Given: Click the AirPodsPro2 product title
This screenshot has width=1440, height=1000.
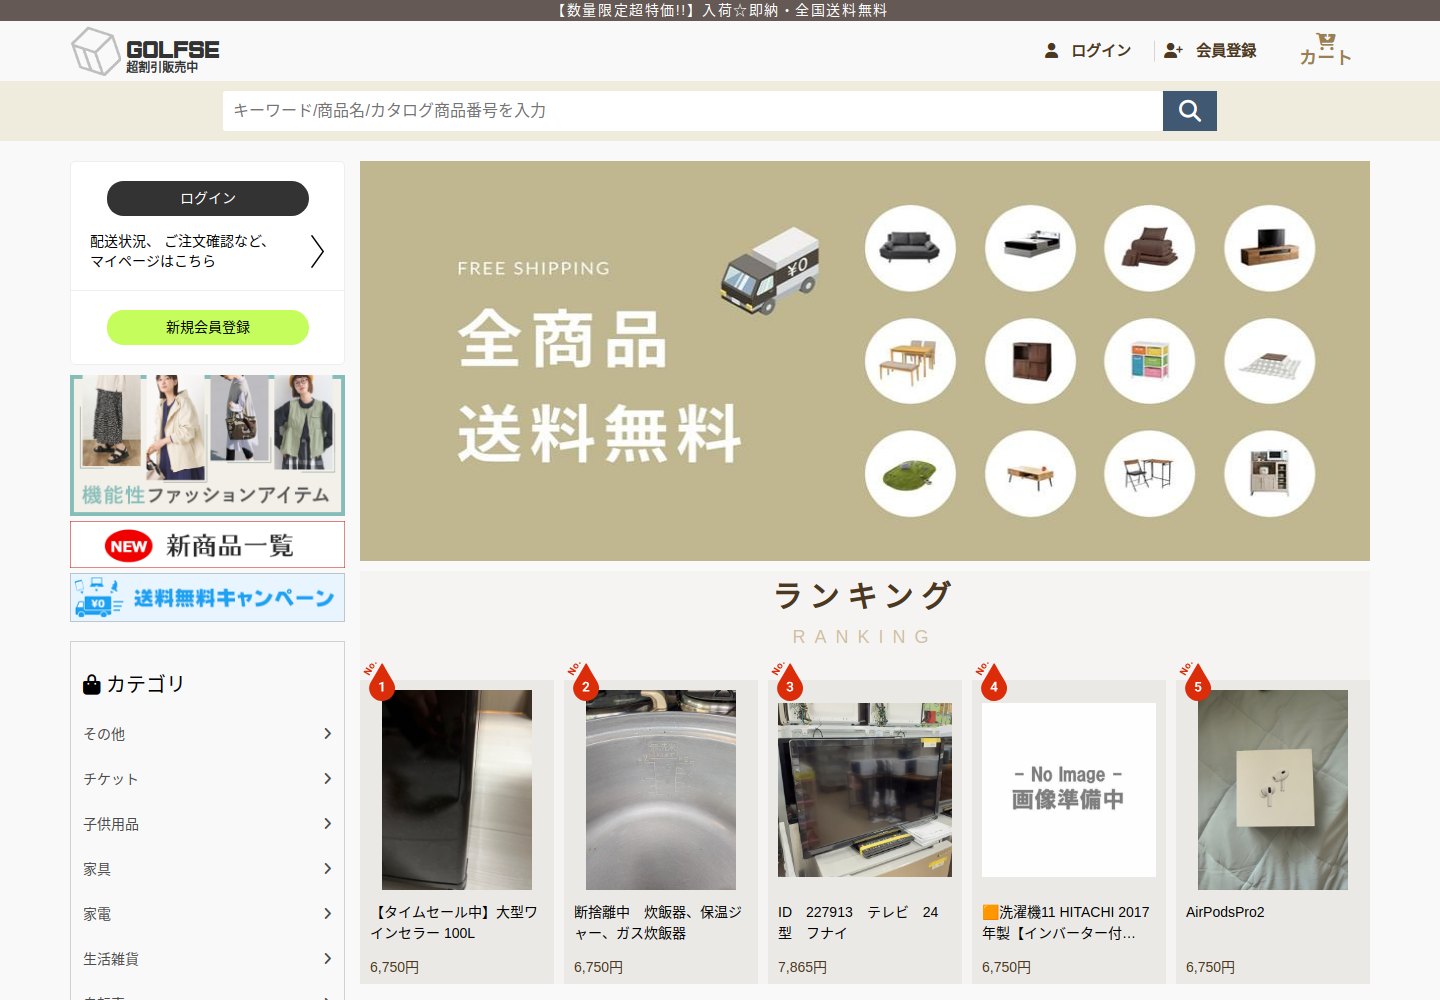Looking at the screenshot, I should click(x=1225, y=912).
